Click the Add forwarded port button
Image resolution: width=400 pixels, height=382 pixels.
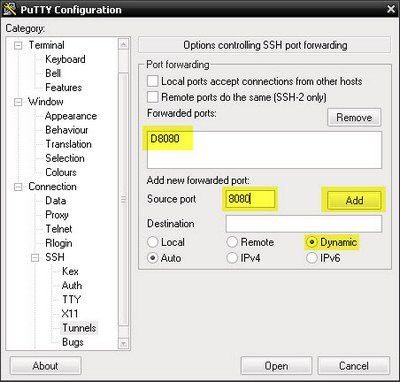coord(354,200)
